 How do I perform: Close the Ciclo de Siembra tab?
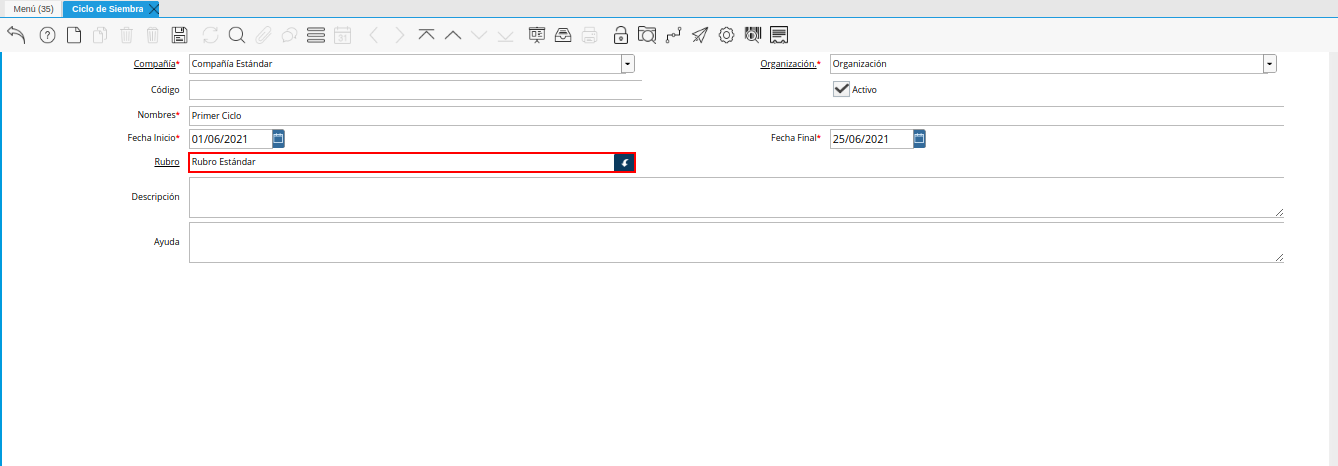(x=153, y=9)
